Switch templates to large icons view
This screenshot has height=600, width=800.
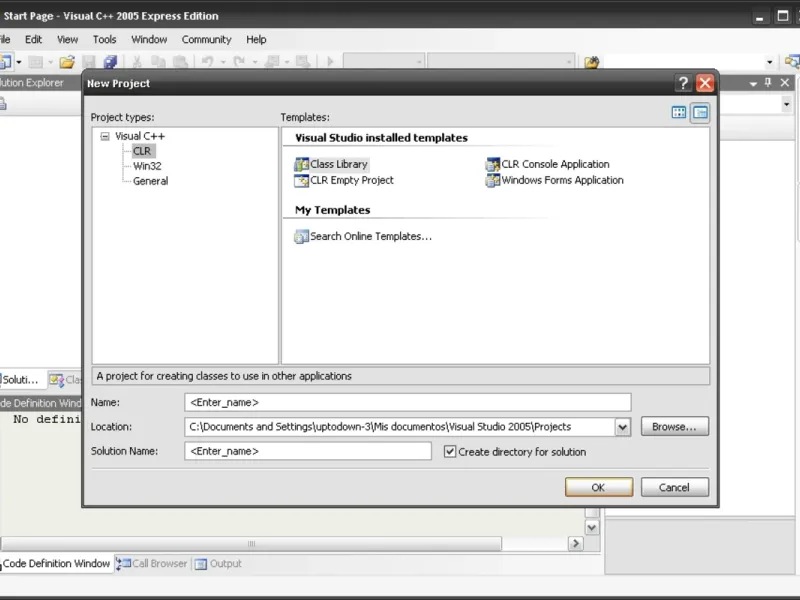(679, 112)
